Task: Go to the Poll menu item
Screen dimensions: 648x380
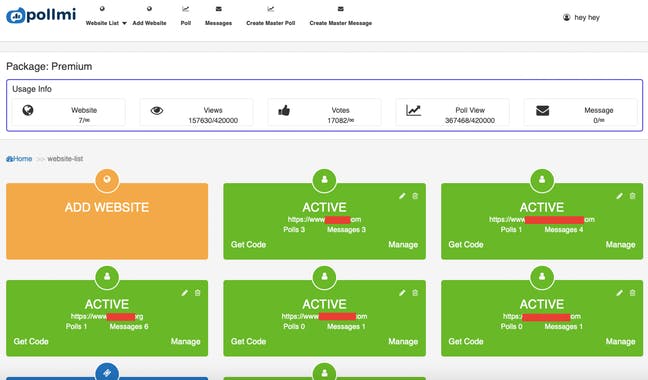Action: [x=186, y=23]
